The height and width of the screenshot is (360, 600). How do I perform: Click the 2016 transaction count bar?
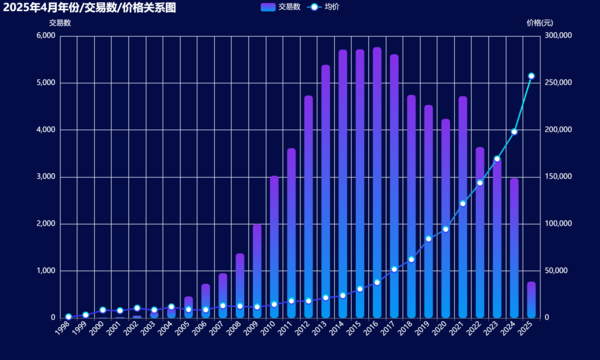377,182
